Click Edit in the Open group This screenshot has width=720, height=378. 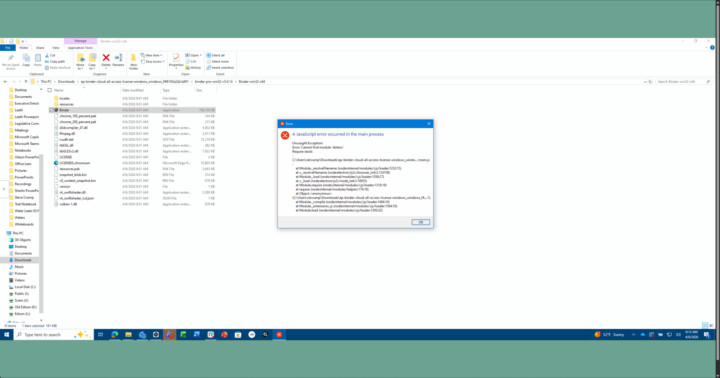pyautogui.click(x=191, y=62)
